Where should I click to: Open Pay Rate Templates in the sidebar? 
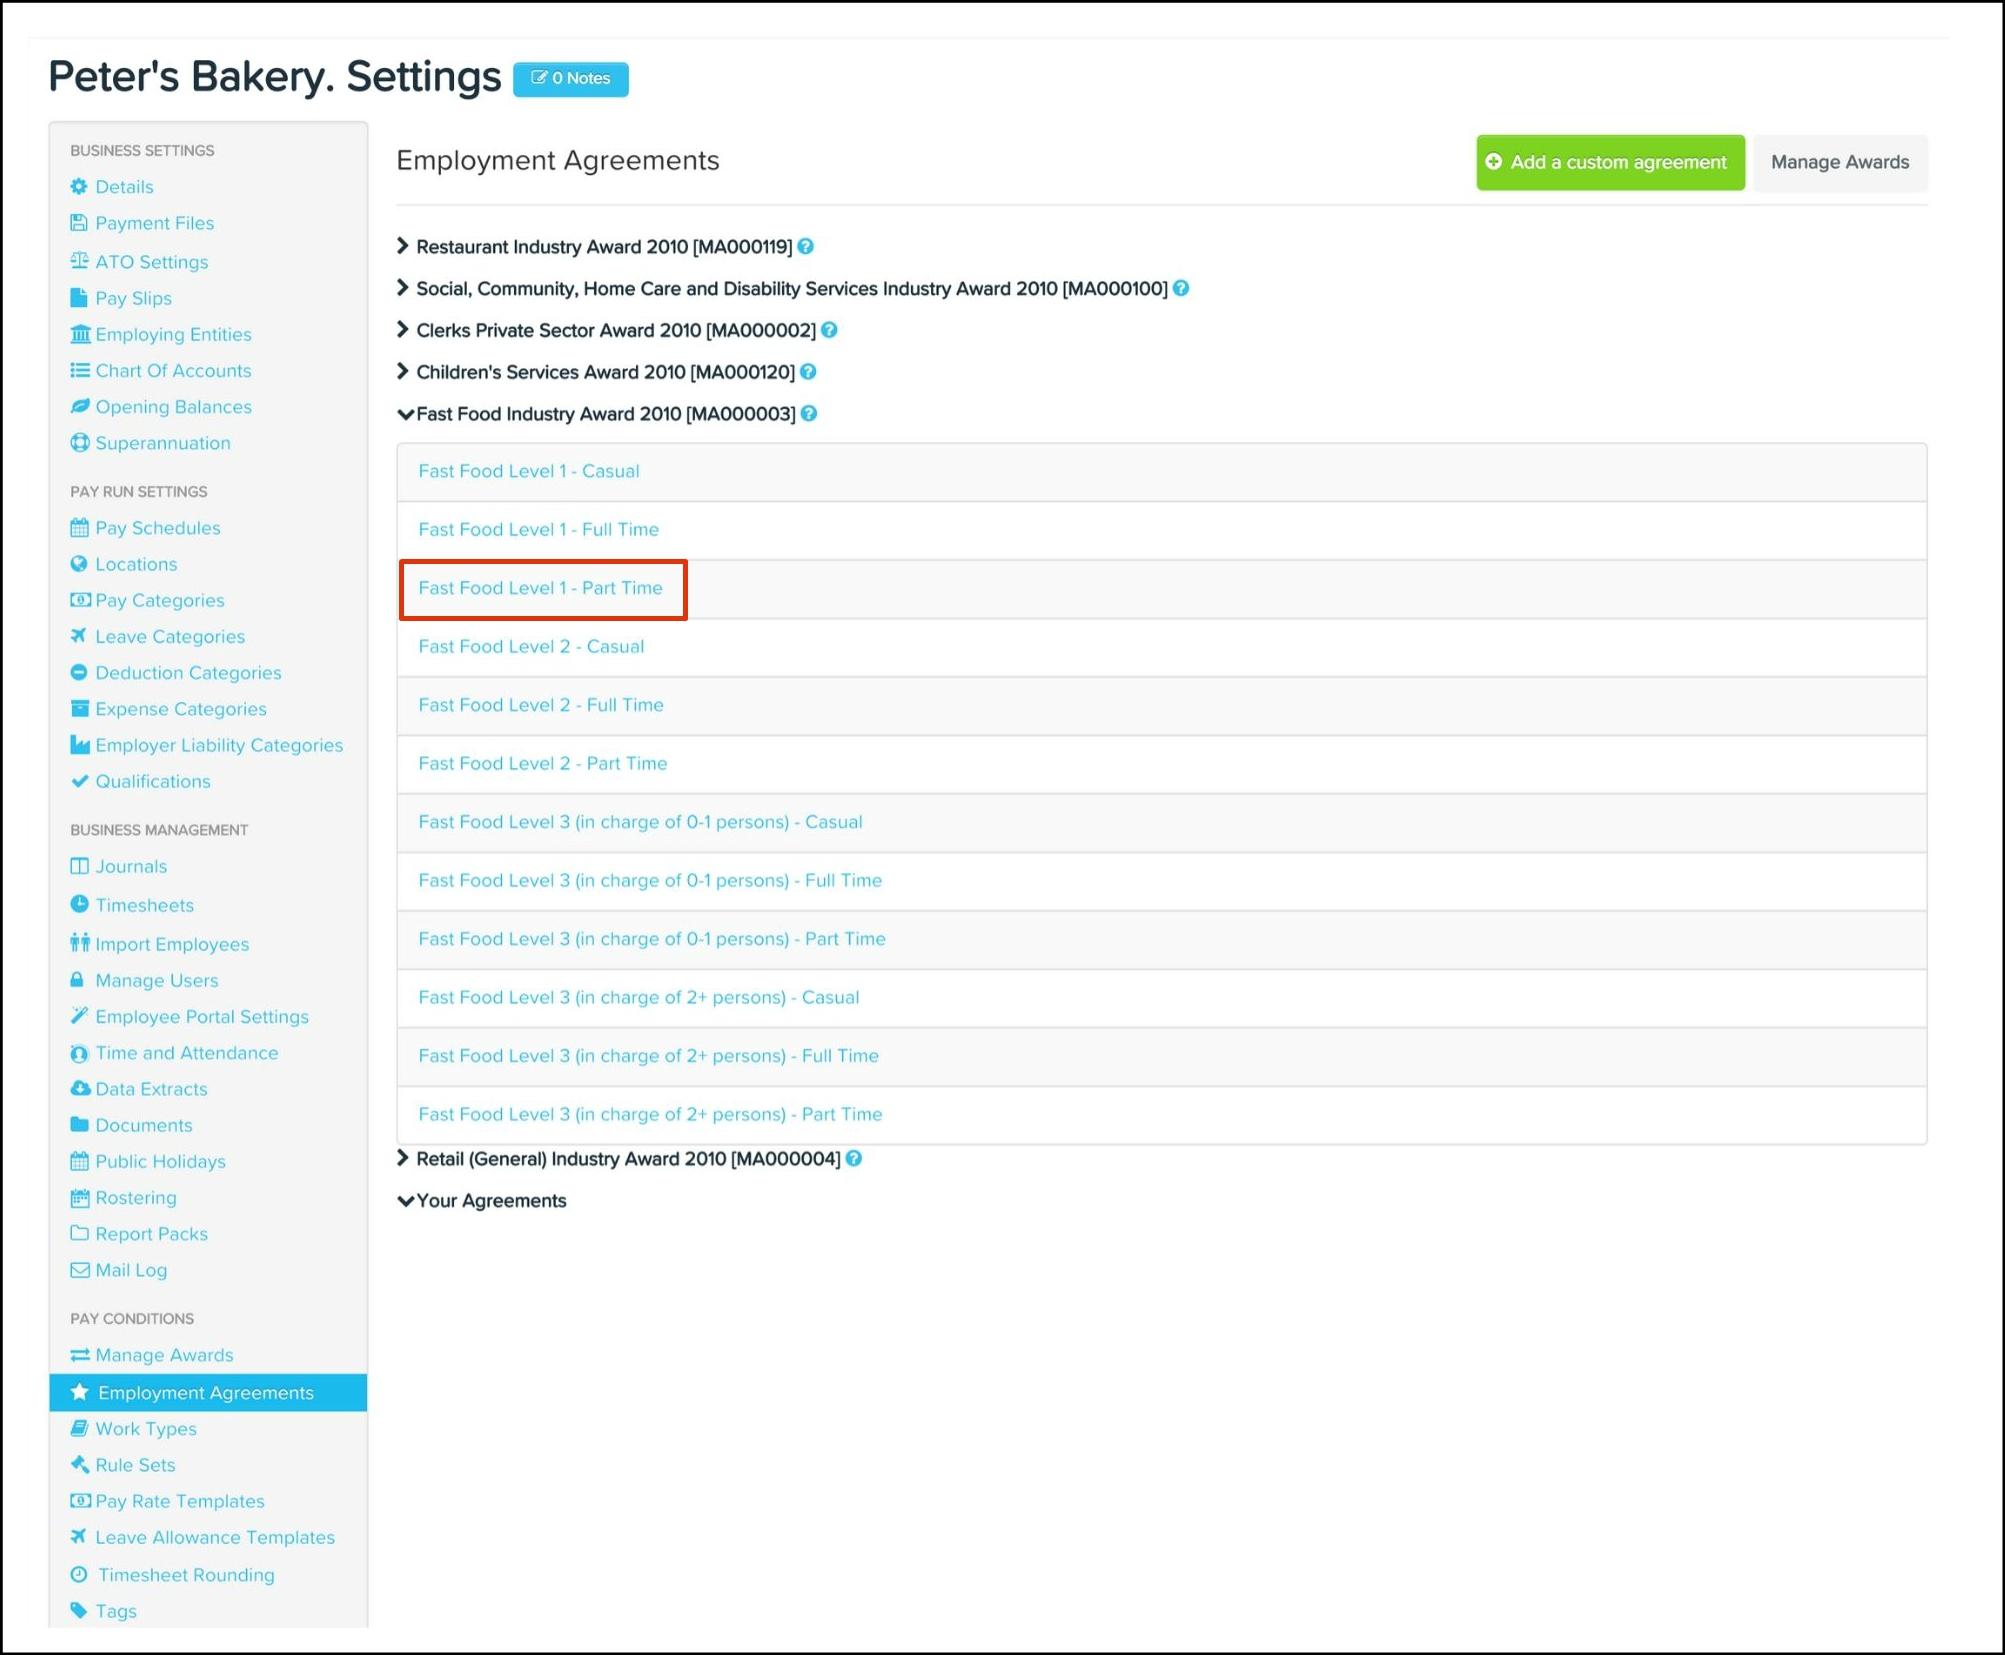179,1501
